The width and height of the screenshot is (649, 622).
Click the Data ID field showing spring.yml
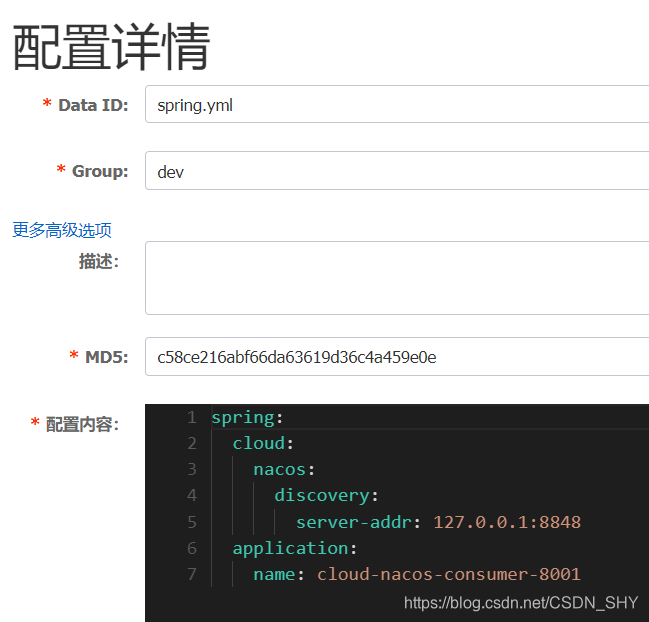397,104
